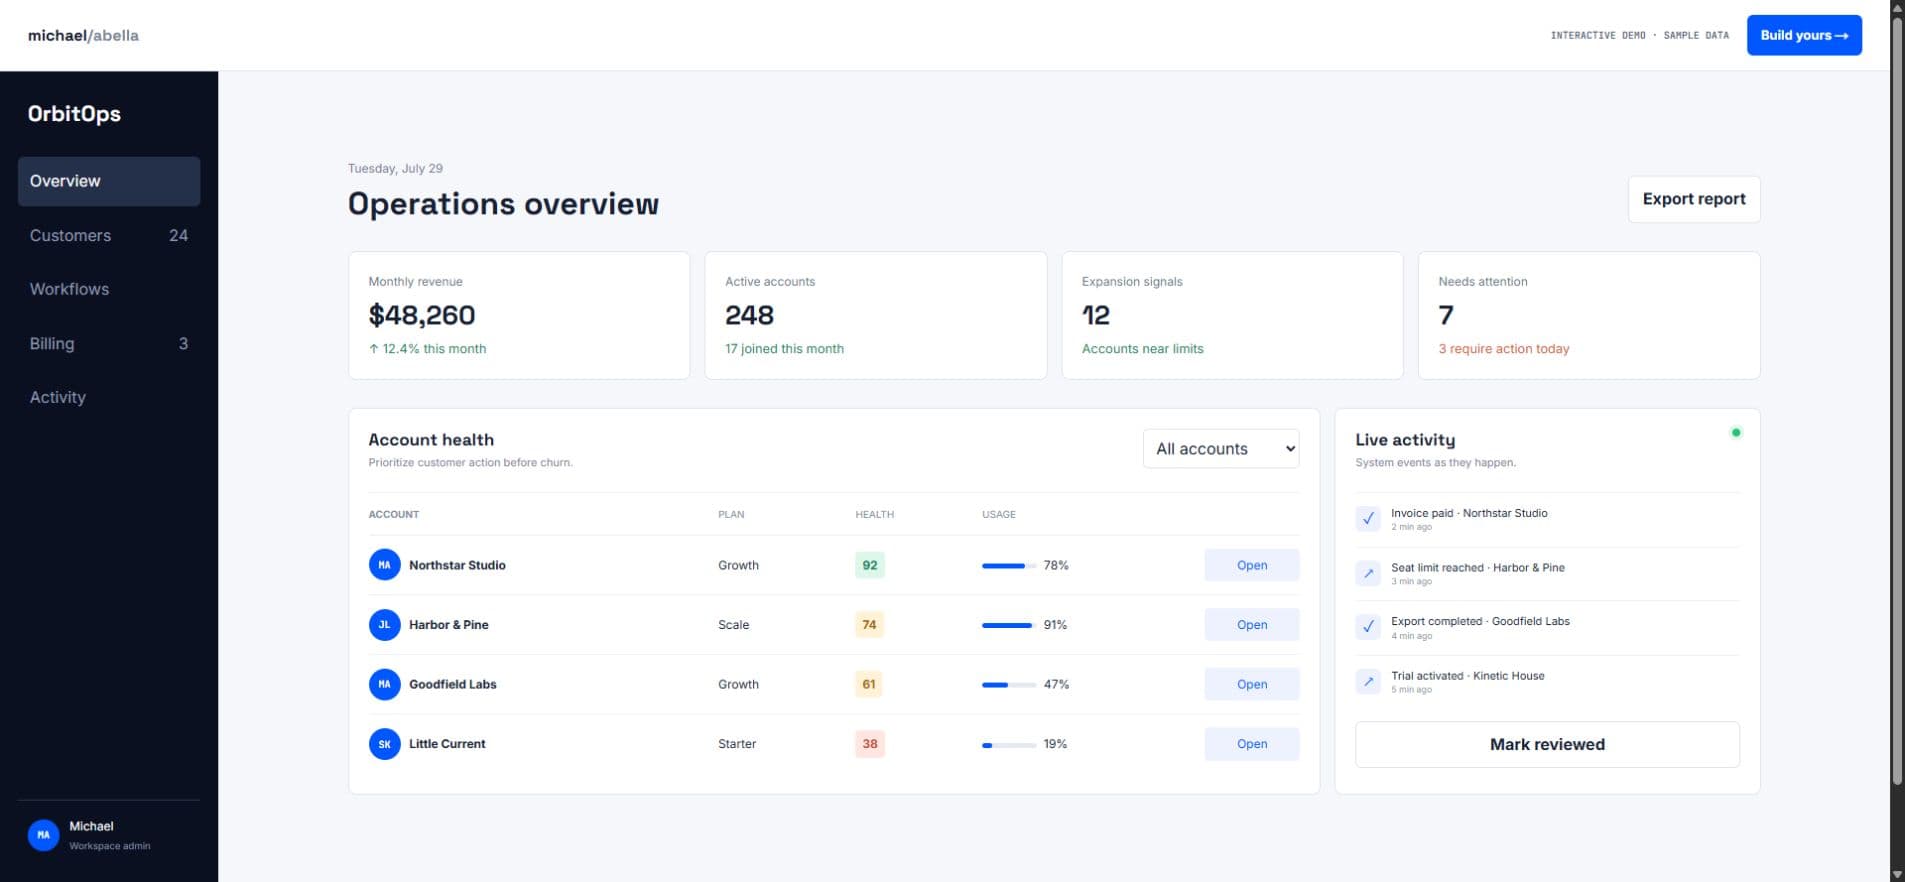Screen dimensions: 1905x882
Task: Click the Expansion signals 12 card
Action: [x=1232, y=315]
